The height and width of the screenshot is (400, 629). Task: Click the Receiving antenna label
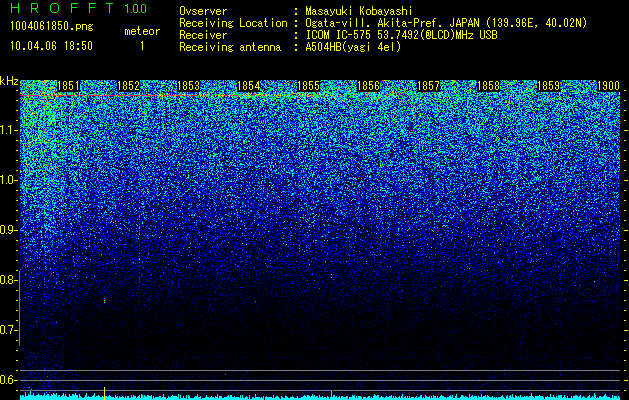pos(230,47)
